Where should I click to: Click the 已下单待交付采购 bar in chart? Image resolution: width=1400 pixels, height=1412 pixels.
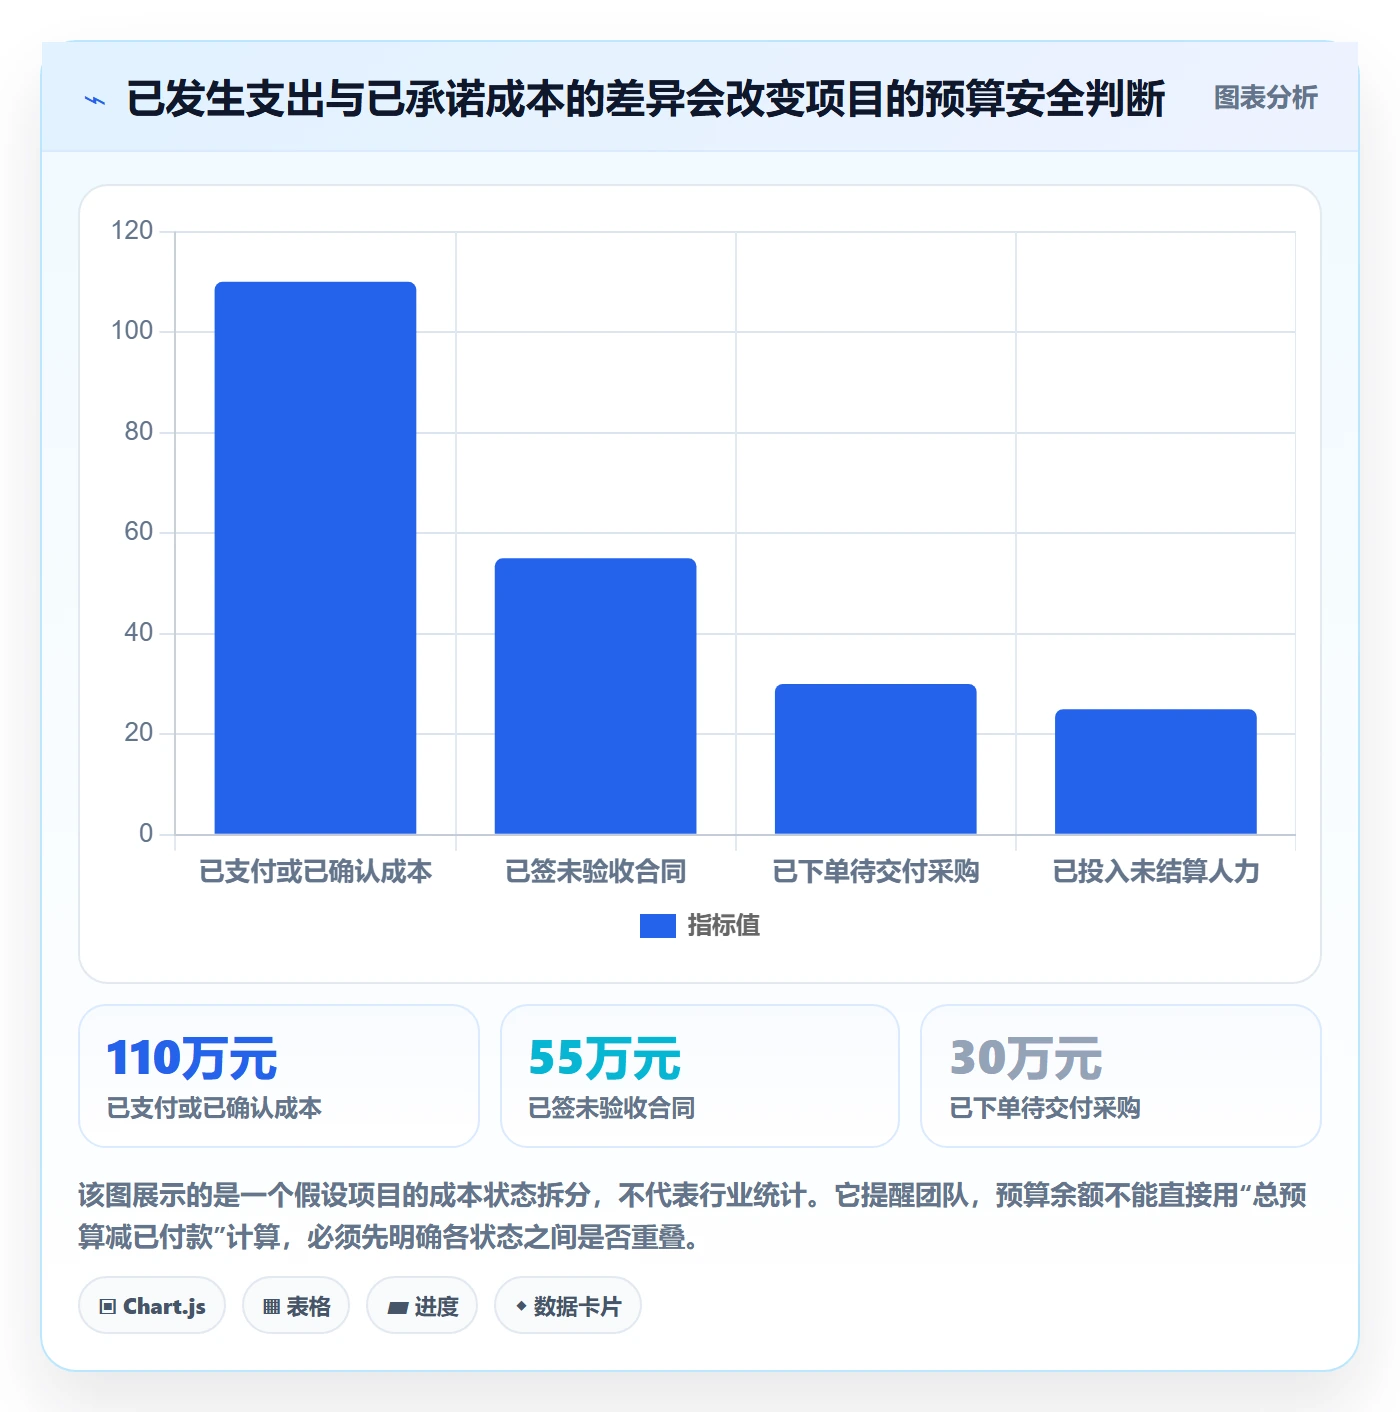coord(875,759)
